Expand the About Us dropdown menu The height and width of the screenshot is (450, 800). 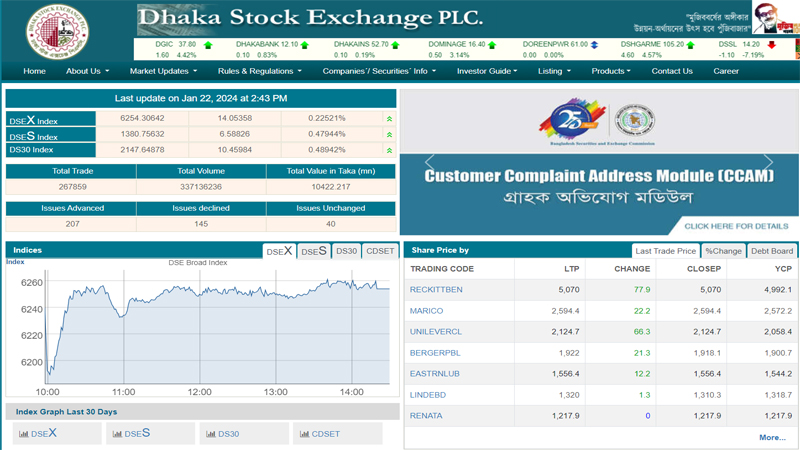click(x=87, y=71)
